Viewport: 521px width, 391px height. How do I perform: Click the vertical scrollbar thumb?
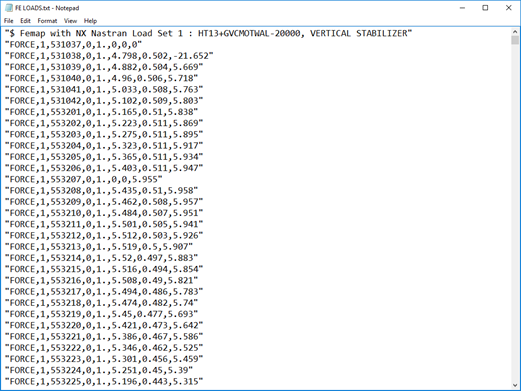[515, 40]
